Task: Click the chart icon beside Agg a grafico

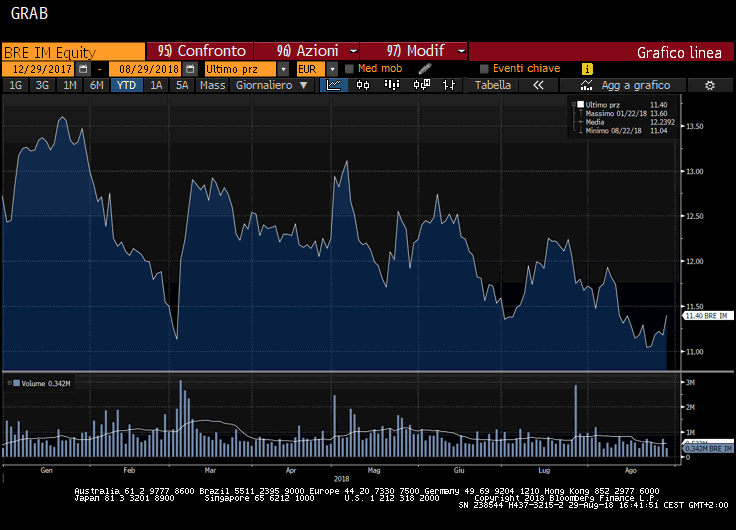Action: pos(586,85)
